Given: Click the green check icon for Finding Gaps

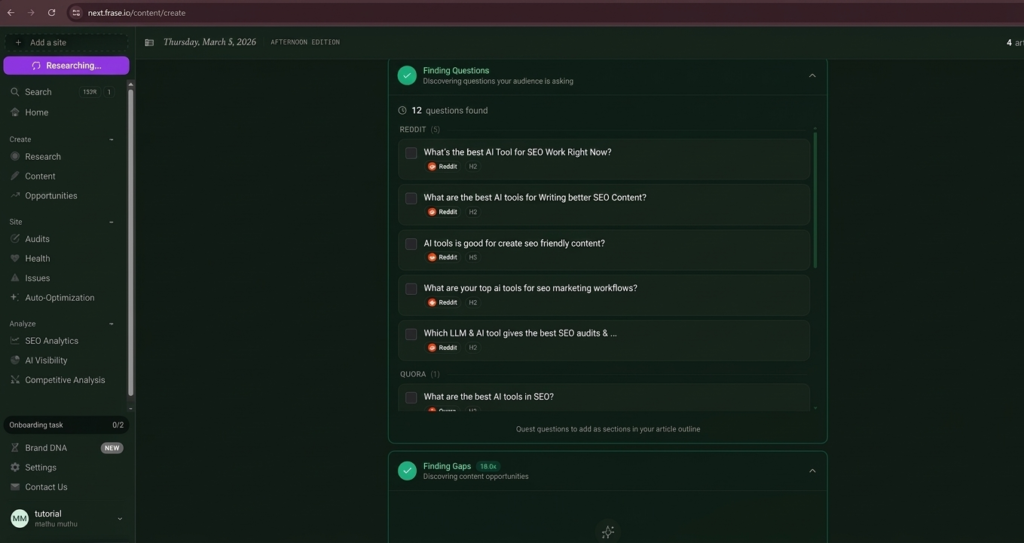Looking at the screenshot, I should pyautogui.click(x=407, y=471).
